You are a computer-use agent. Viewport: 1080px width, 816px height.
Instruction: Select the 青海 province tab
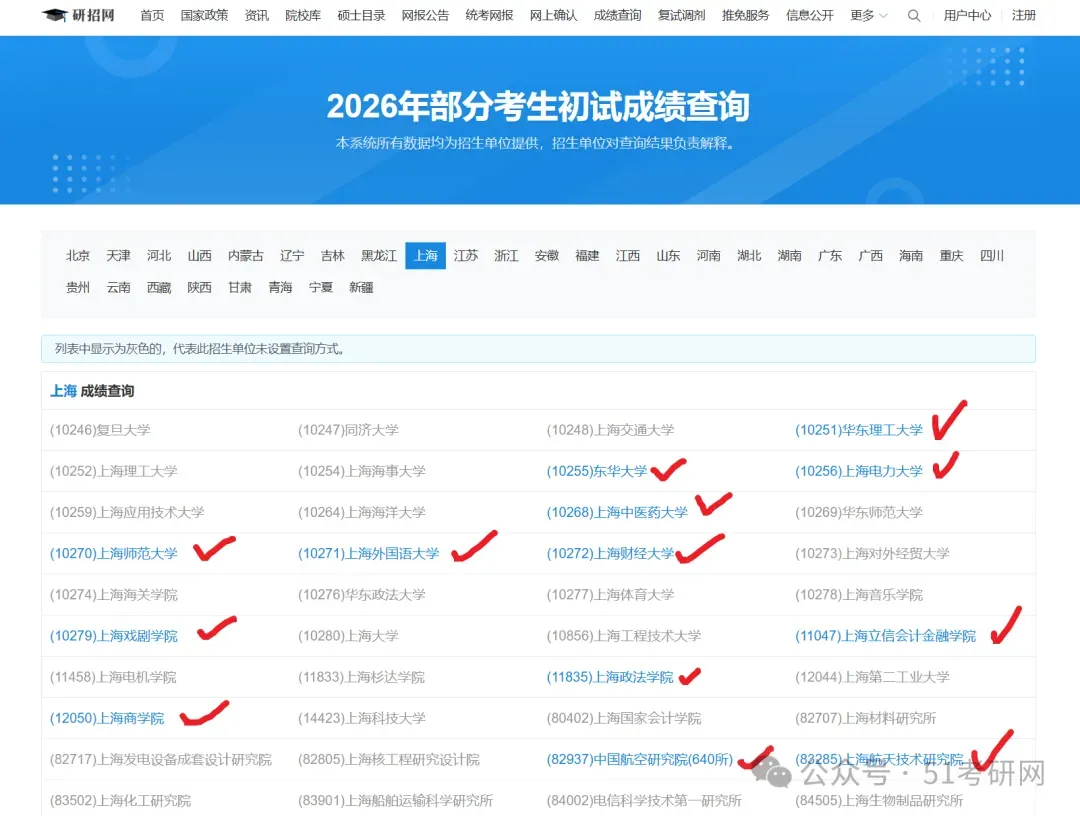click(x=280, y=287)
